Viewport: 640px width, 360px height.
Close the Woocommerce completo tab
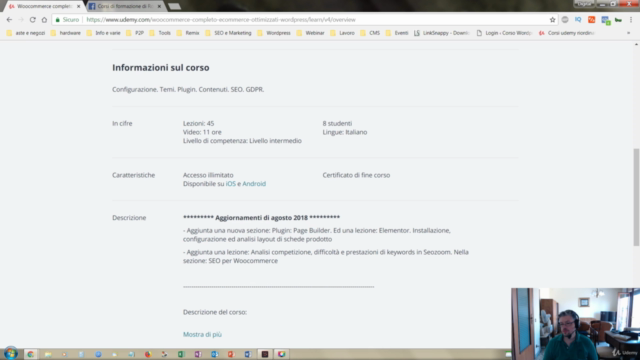[x=78, y=6]
